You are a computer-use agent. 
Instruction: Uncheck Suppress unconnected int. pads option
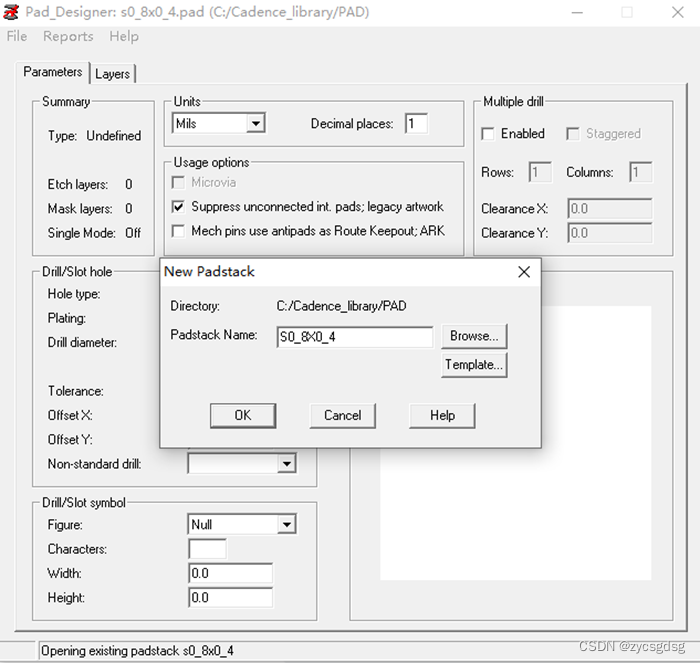[x=178, y=207]
